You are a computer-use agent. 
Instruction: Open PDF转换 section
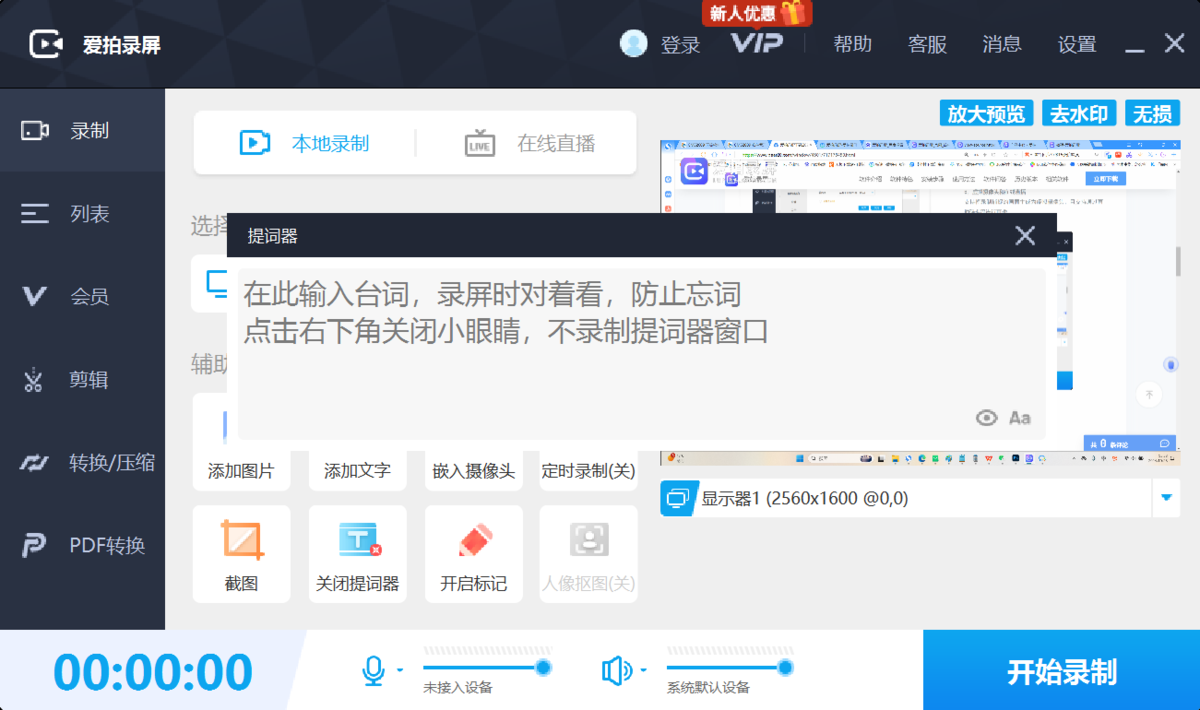point(82,545)
